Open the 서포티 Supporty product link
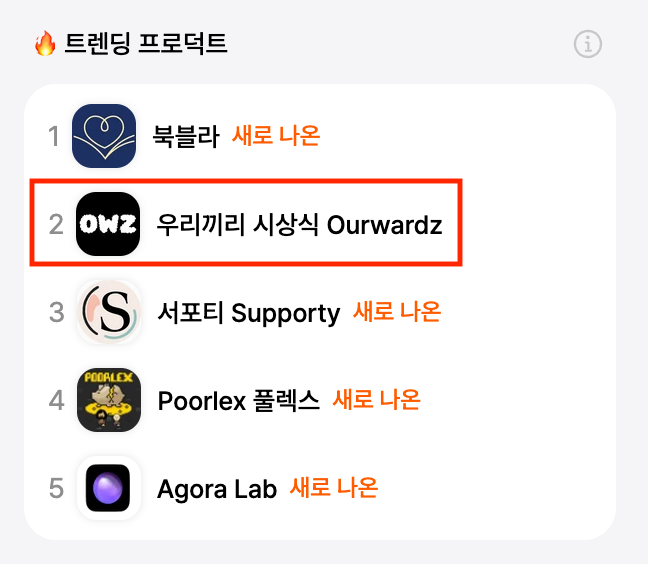This screenshot has height=564, width=648. (x=249, y=313)
